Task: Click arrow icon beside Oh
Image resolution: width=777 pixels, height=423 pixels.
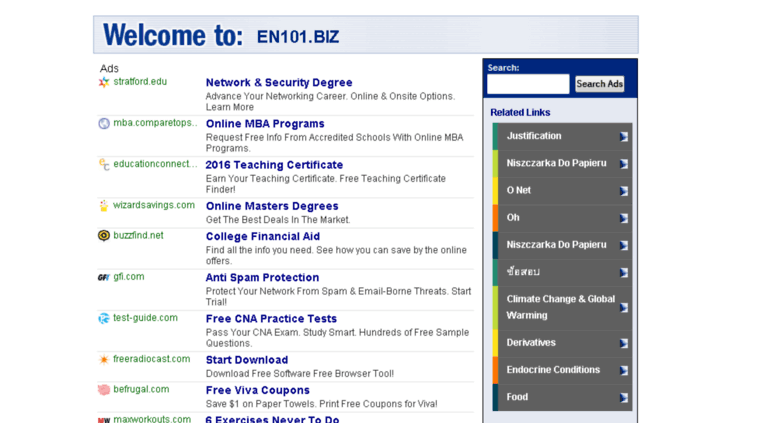Action: 623,218
